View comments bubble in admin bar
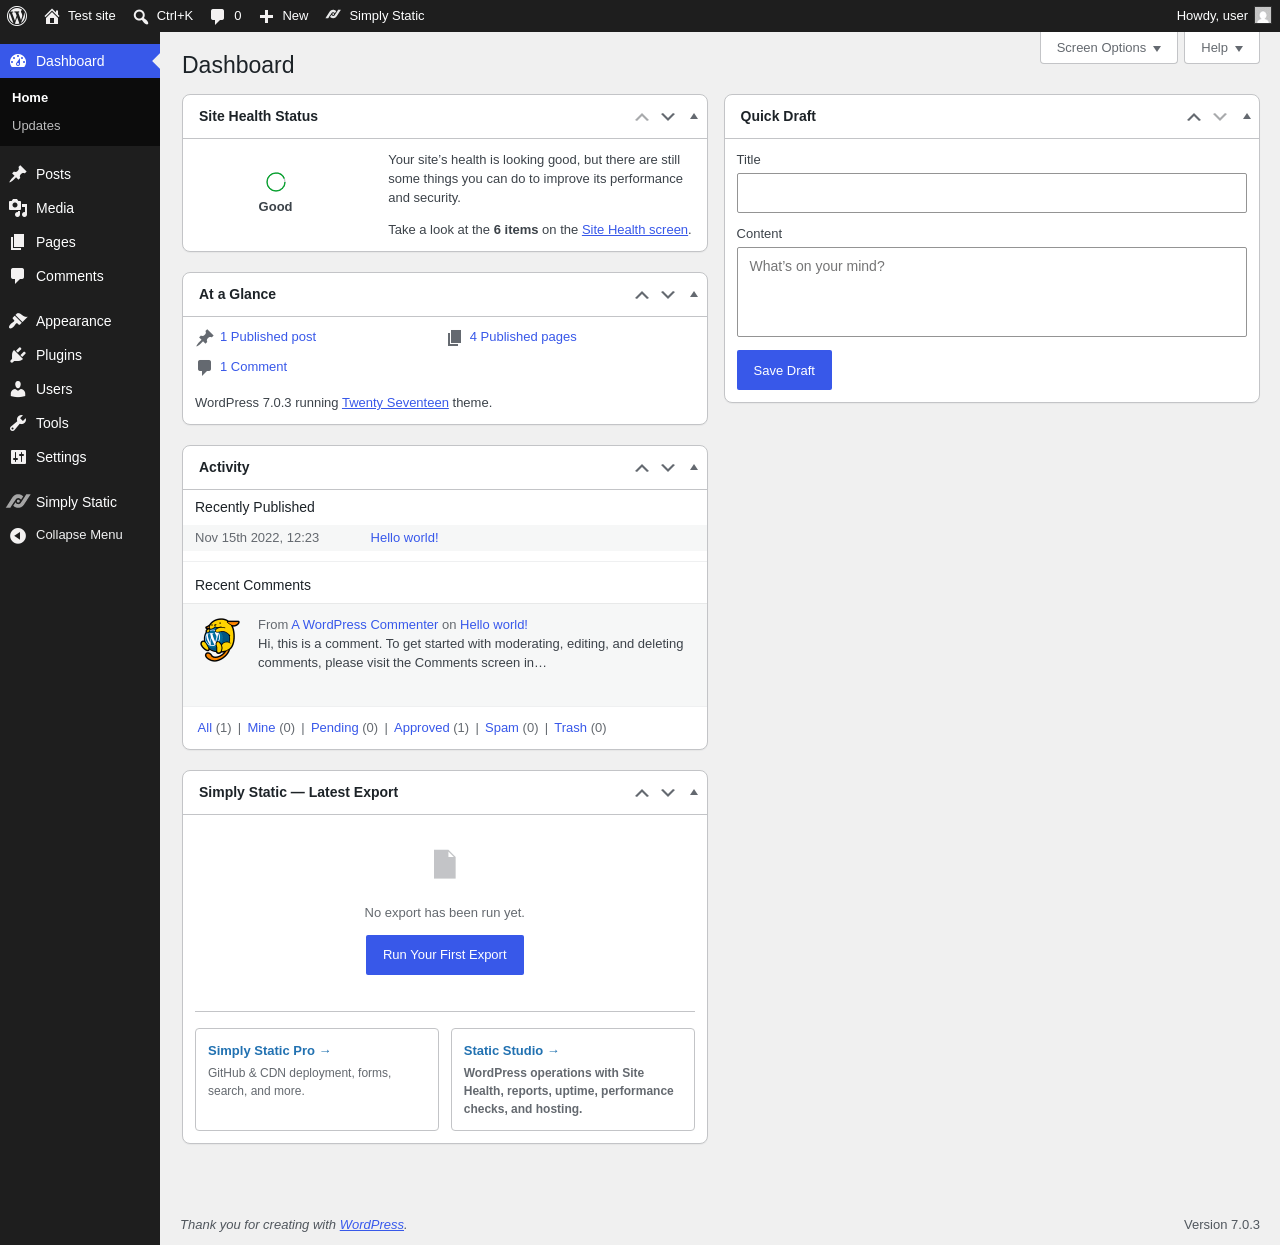The width and height of the screenshot is (1280, 1245). pyautogui.click(x=226, y=16)
